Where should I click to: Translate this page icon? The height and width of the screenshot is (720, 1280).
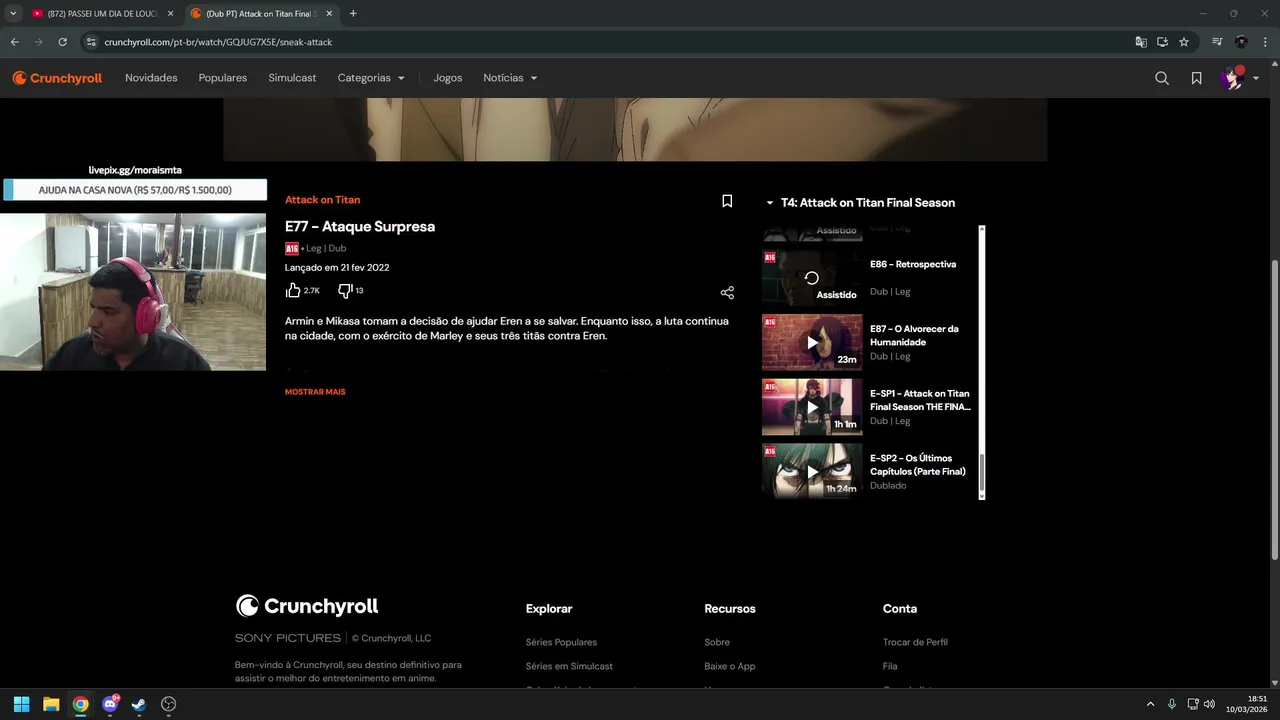(x=1141, y=42)
